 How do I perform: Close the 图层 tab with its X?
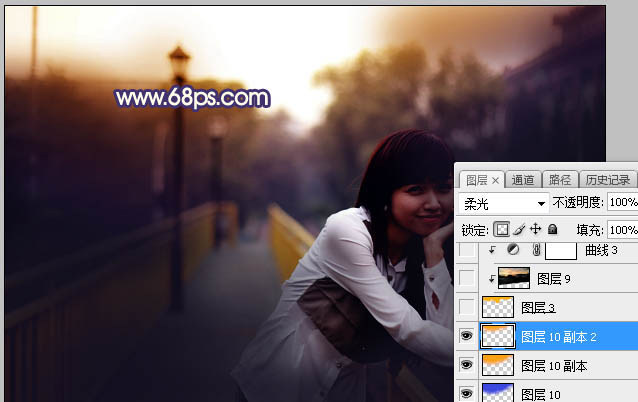[x=495, y=180]
